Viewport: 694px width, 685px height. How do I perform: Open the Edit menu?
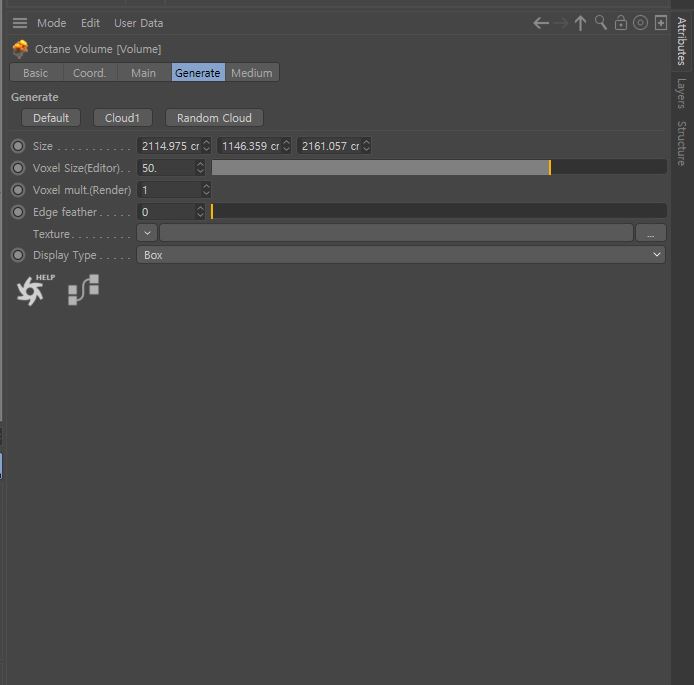point(90,23)
